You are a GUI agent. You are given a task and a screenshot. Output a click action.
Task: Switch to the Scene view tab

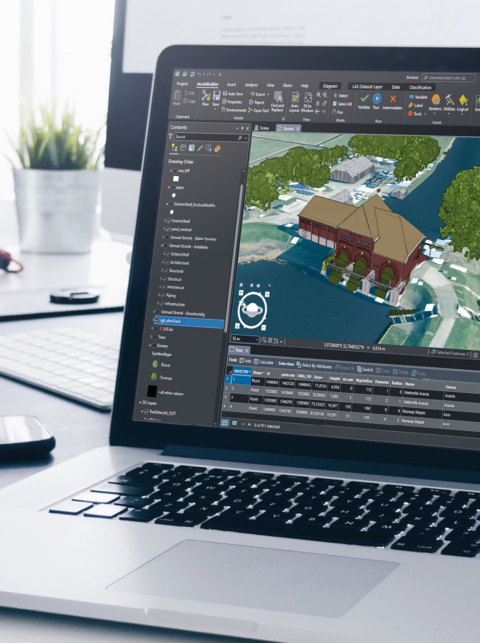point(262,128)
